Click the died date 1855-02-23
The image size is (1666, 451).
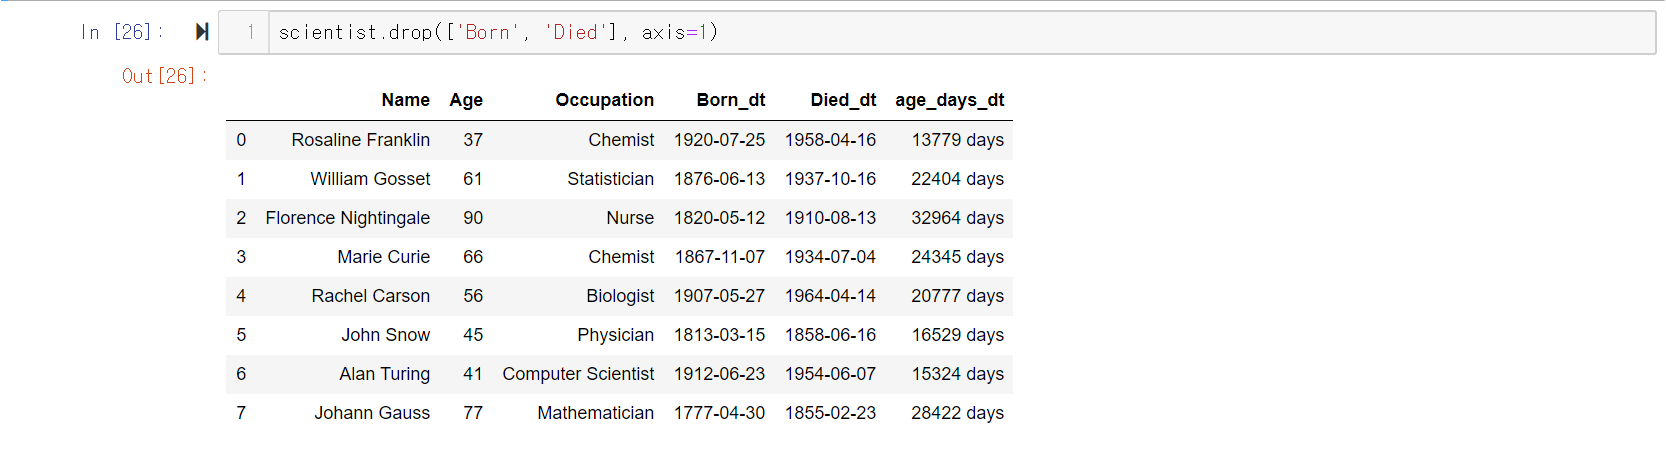tap(830, 413)
